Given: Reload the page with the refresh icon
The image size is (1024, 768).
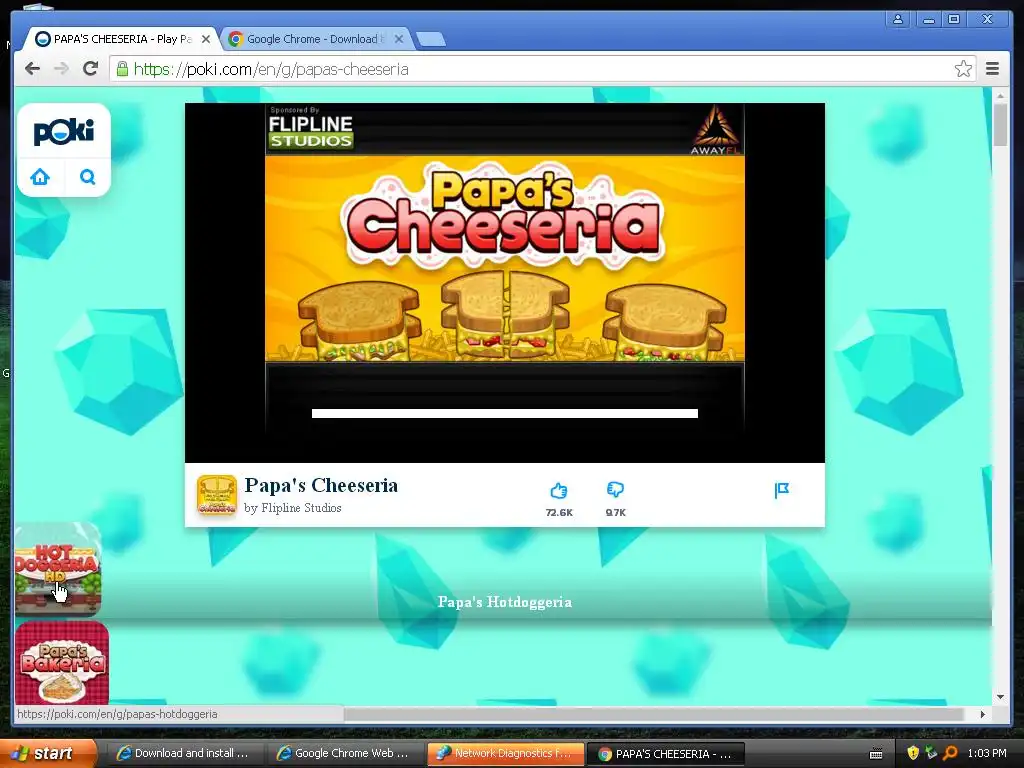Looking at the screenshot, I should pyautogui.click(x=90, y=69).
